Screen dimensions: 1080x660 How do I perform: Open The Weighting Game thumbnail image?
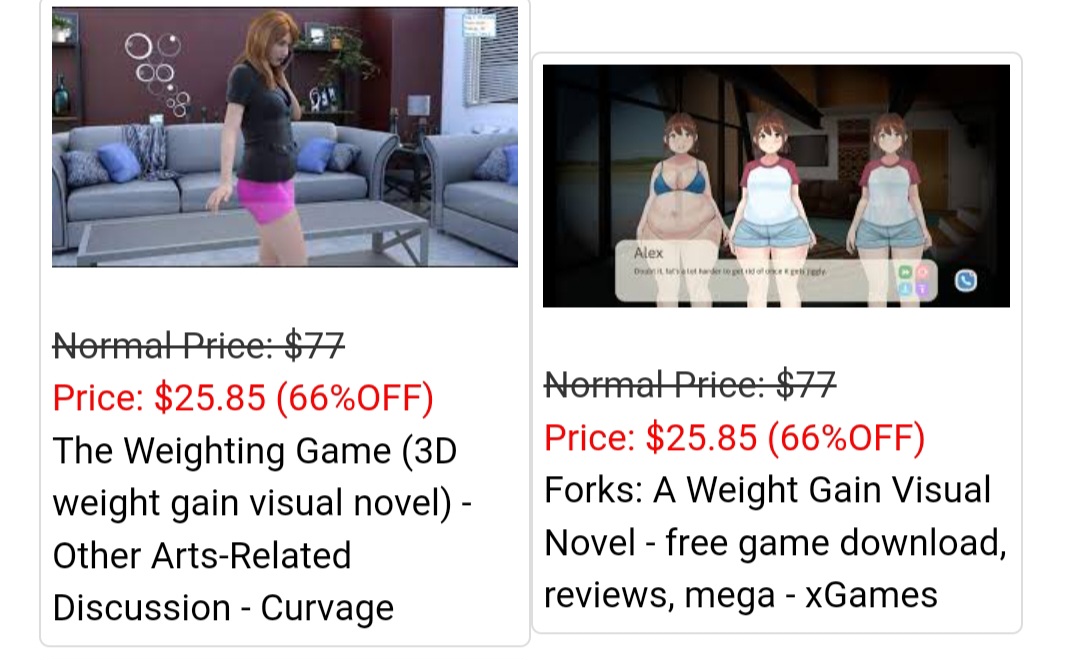(x=284, y=136)
